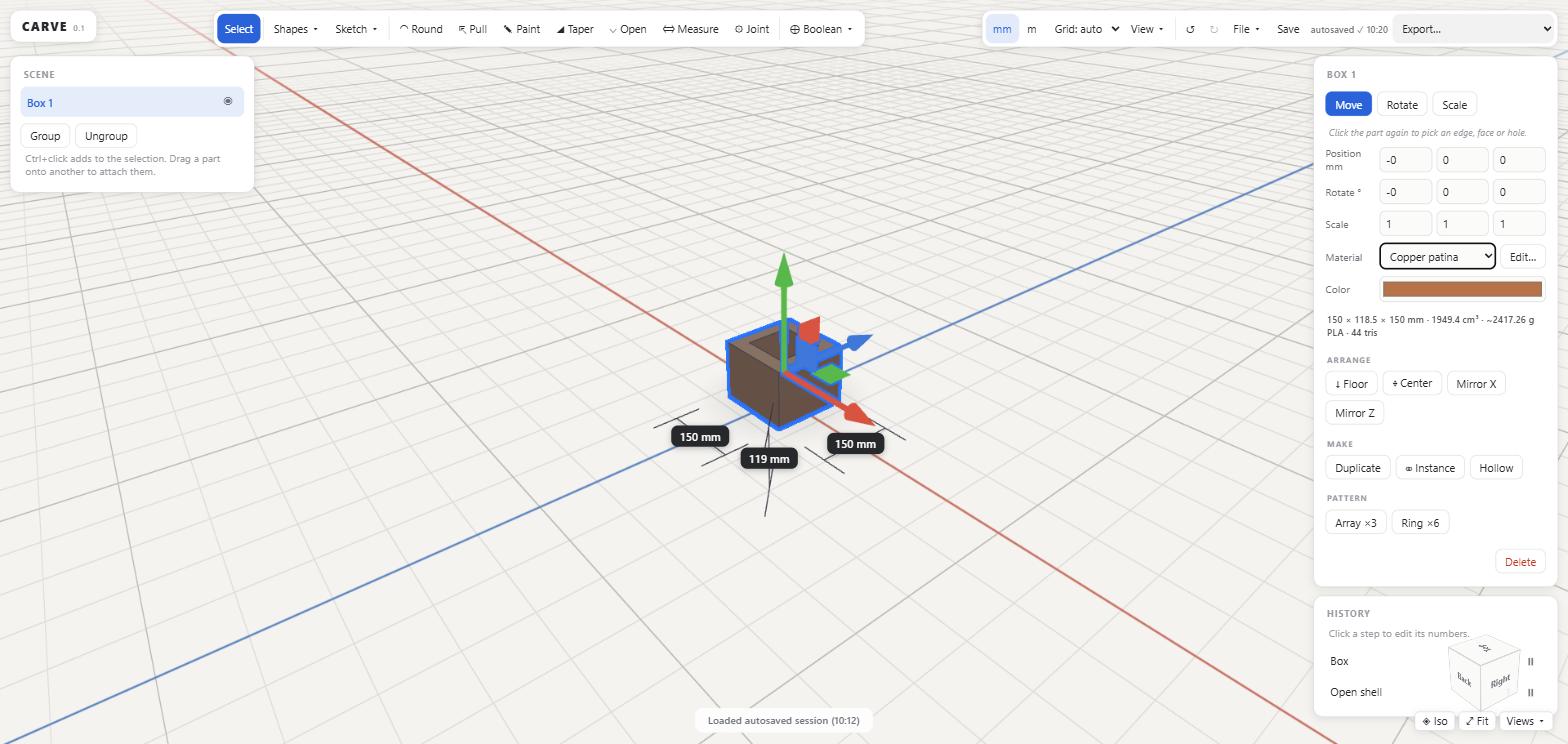The image size is (1568, 744).
Task: Switch units to mm
Action: (1002, 29)
